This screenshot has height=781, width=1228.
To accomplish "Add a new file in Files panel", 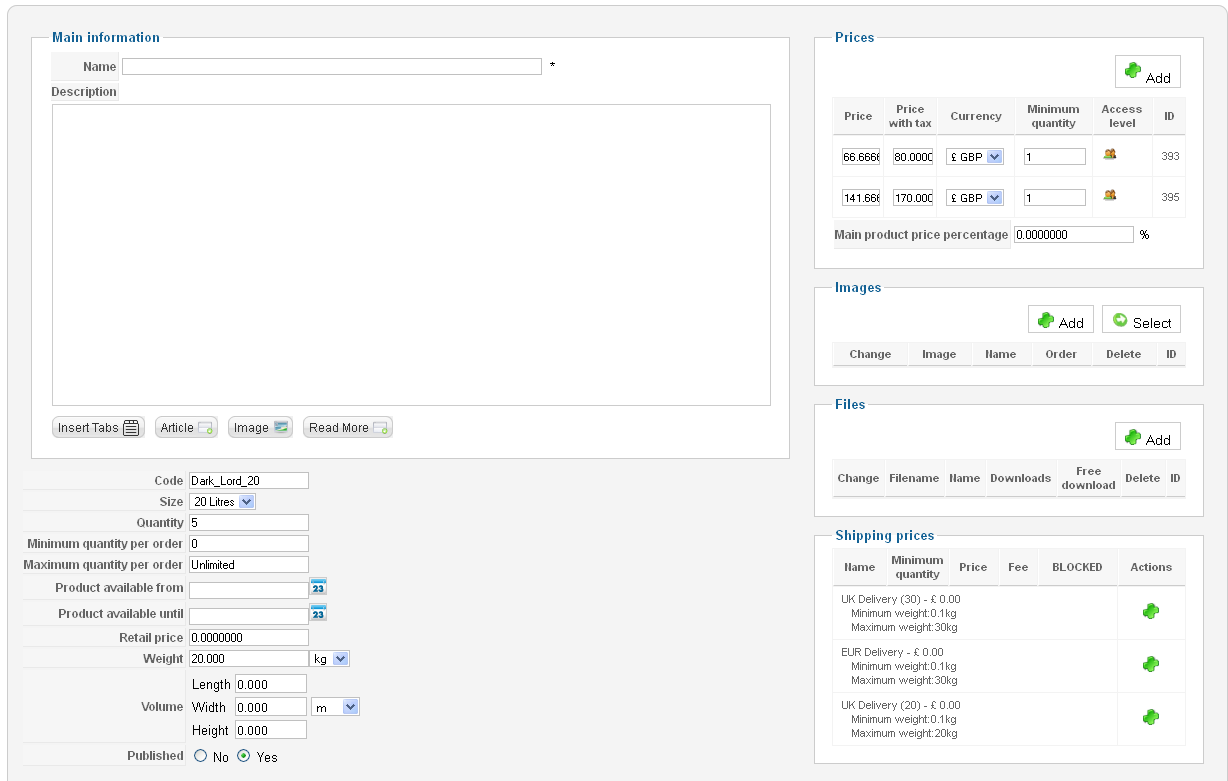I will coord(1147,438).
